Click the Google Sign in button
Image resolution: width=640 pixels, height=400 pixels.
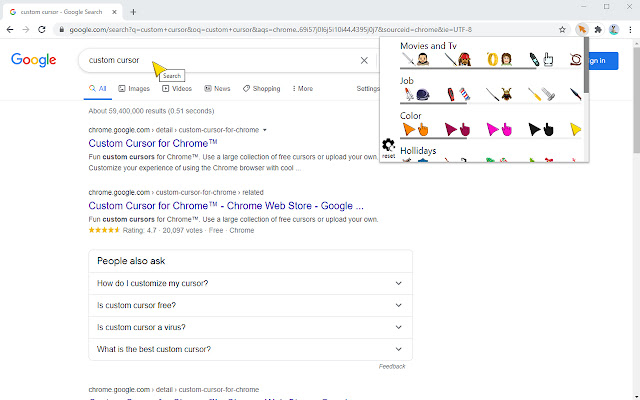point(602,61)
